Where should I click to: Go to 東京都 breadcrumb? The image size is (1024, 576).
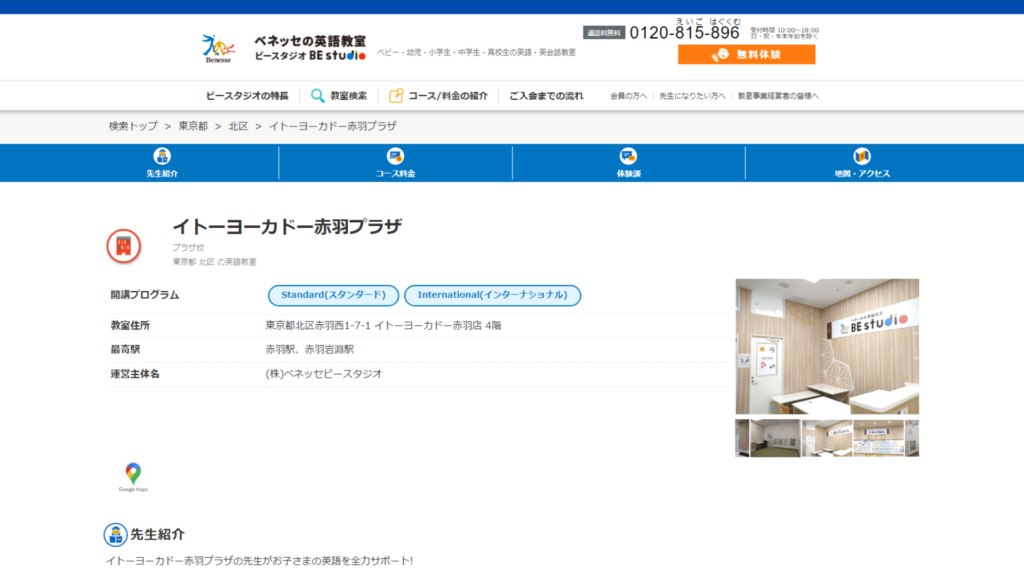point(193,126)
